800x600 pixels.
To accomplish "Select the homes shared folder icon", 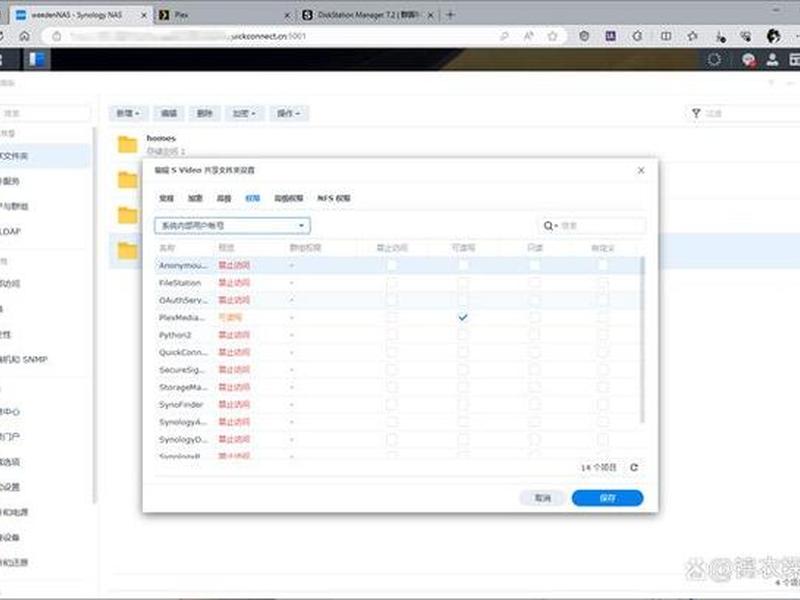I will (x=128, y=144).
